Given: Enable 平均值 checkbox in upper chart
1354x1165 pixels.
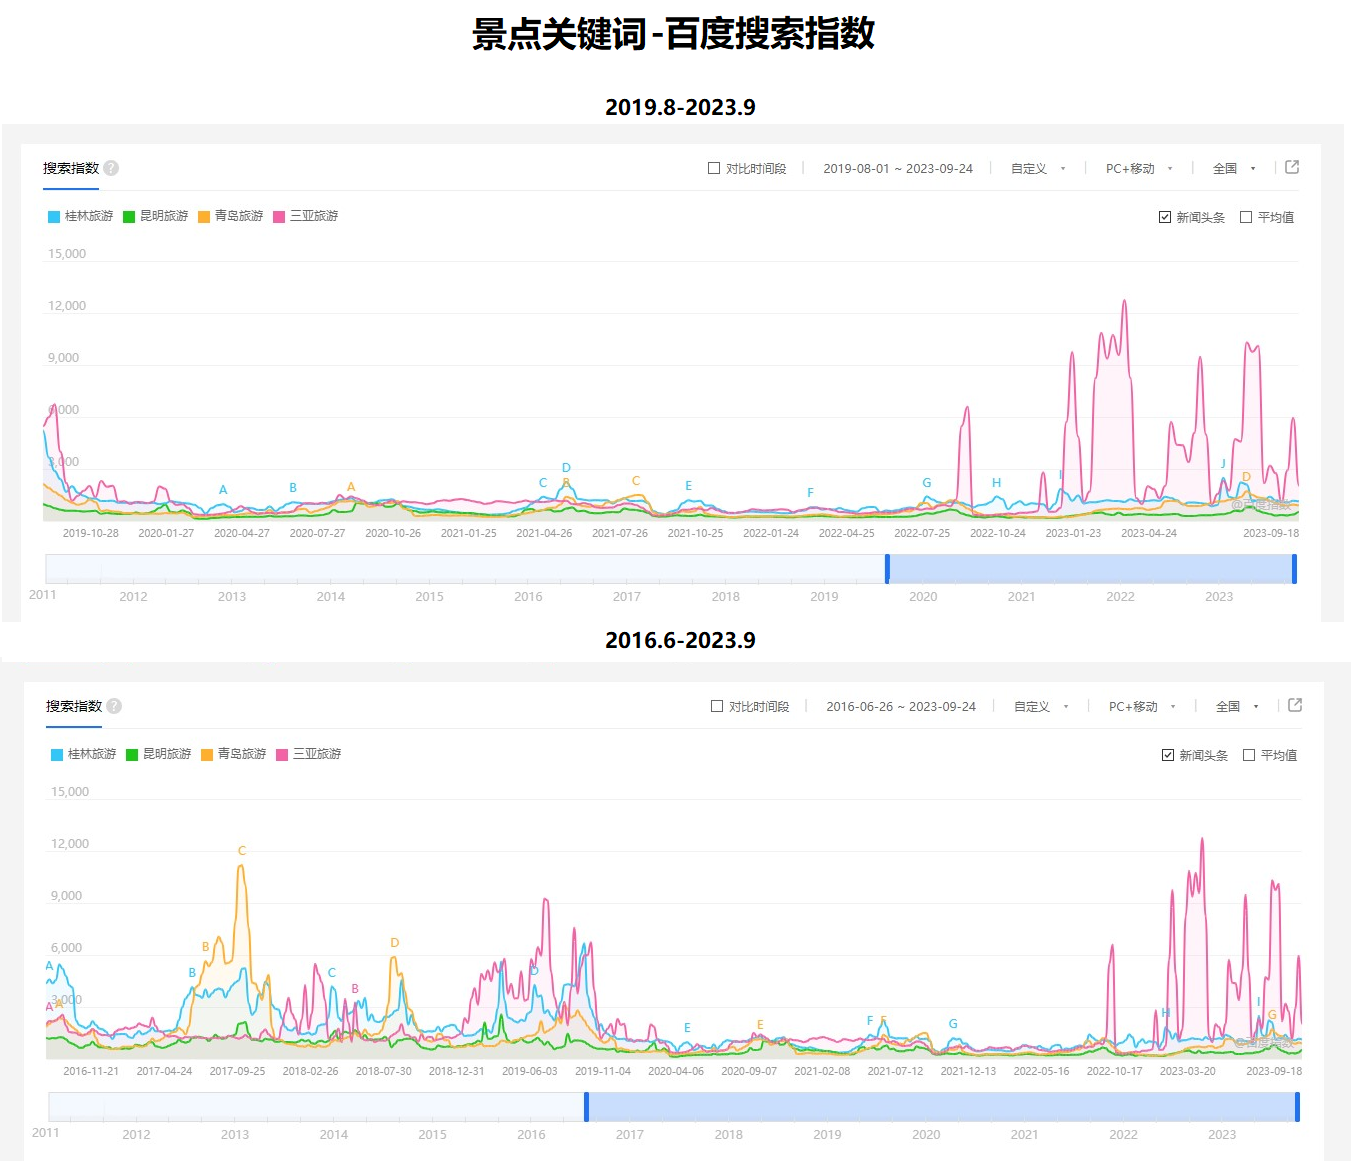Looking at the screenshot, I should [x=1246, y=217].
